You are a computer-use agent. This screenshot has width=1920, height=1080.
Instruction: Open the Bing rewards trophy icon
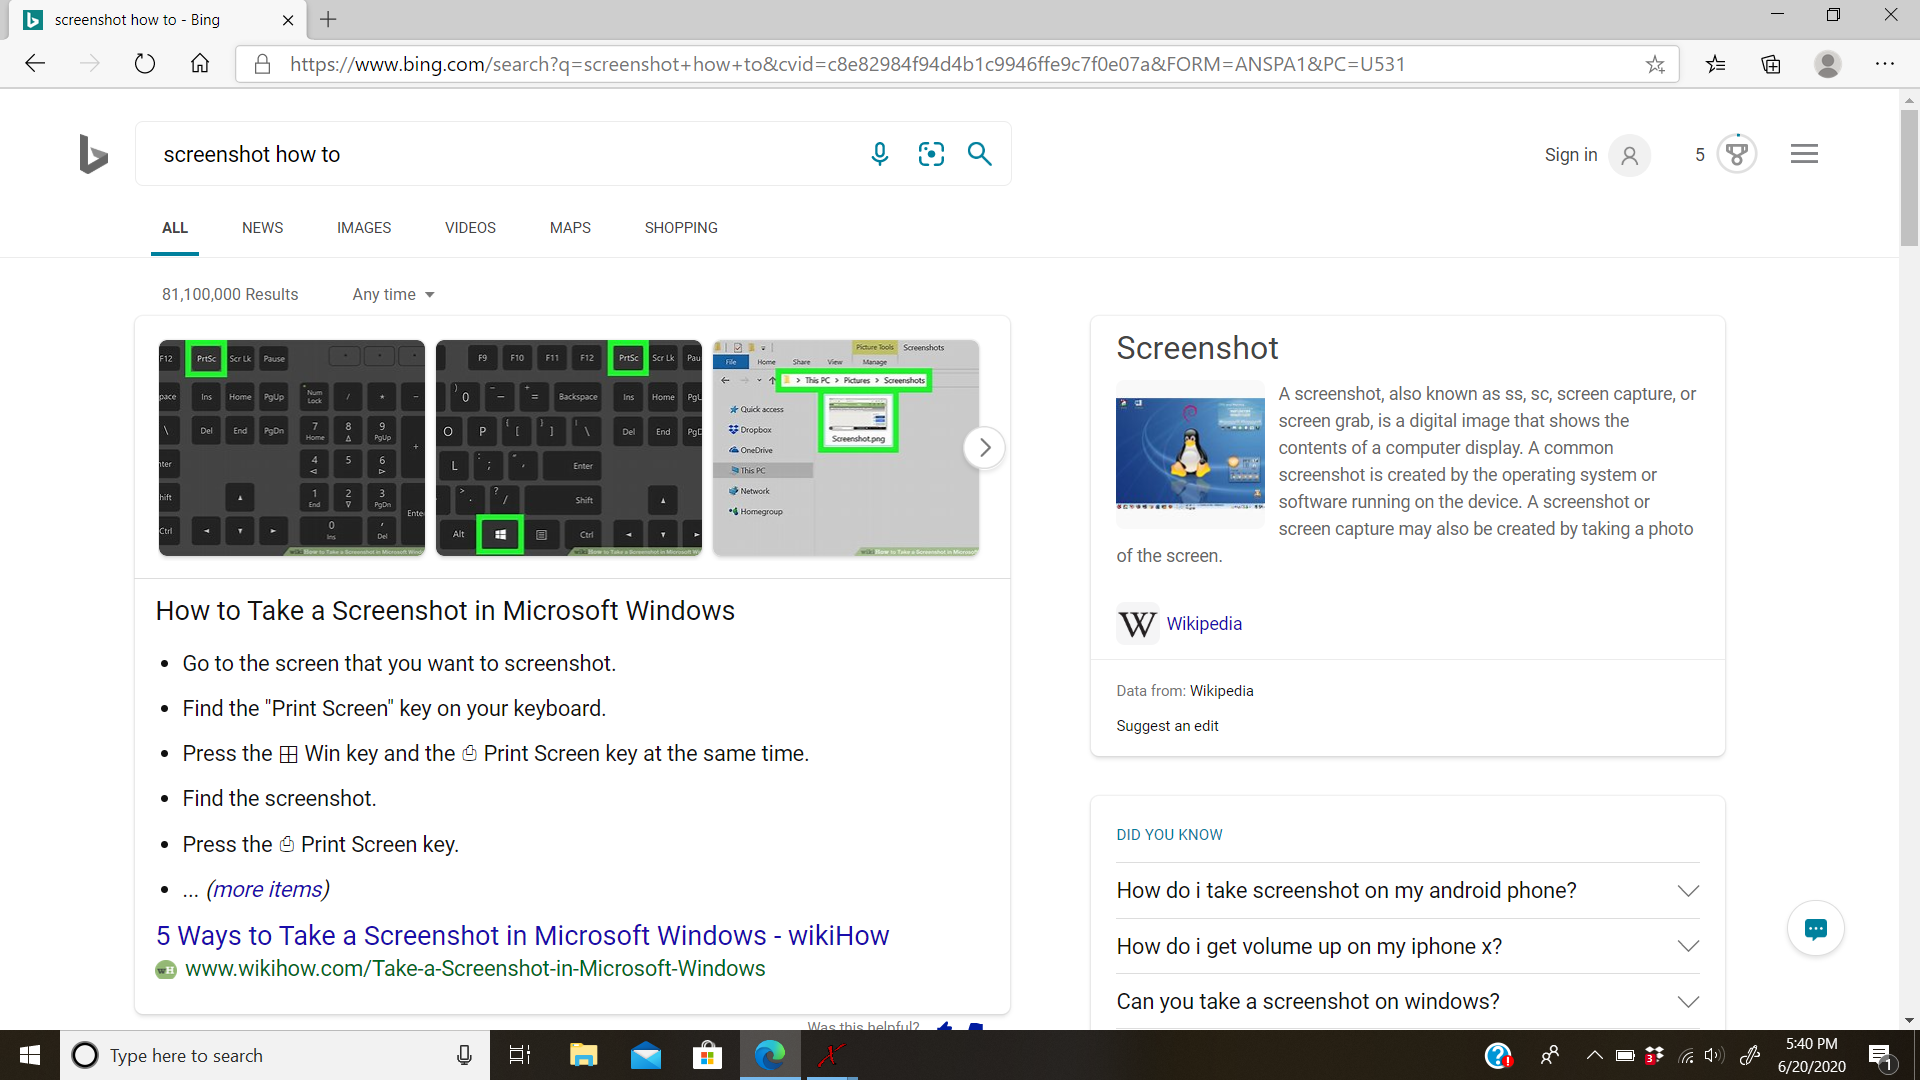[x=1737, y=154]
